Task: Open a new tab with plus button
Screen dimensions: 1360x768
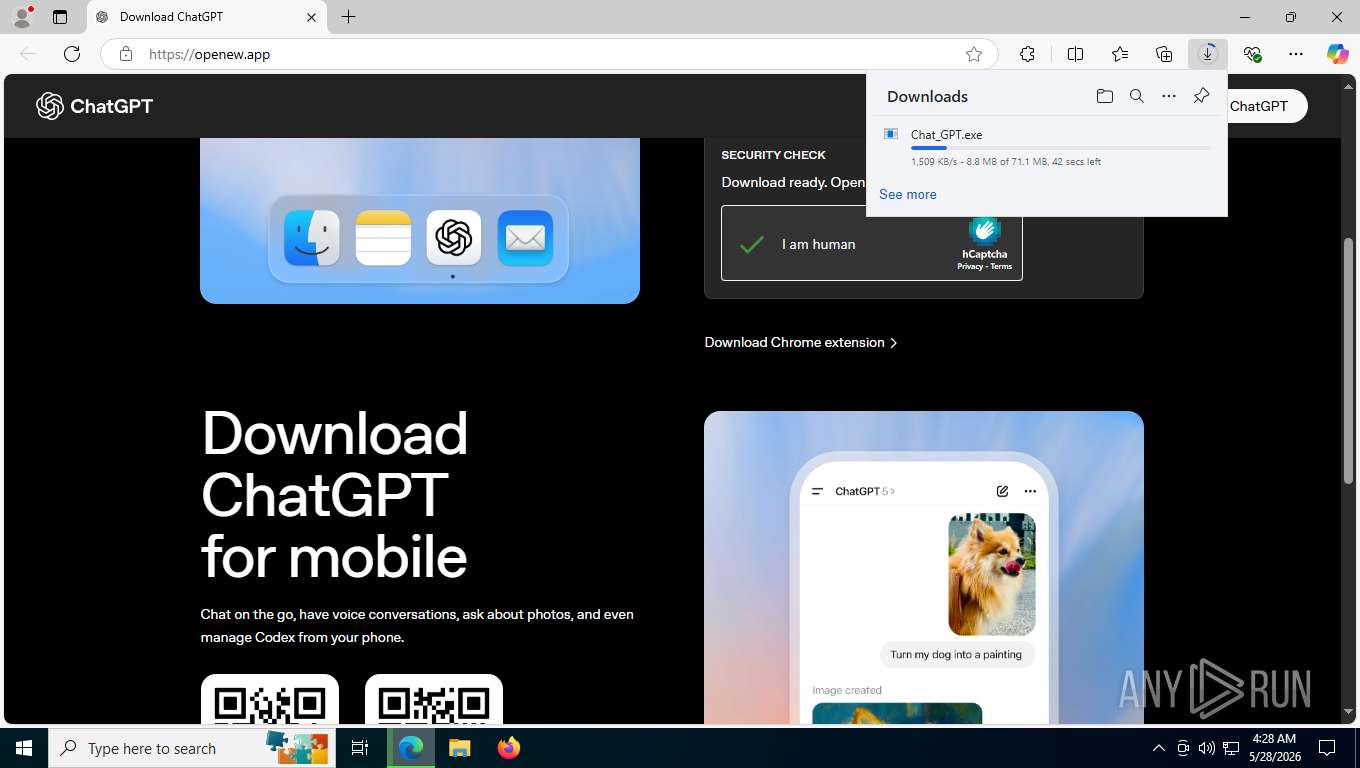Action: [348, 17]
